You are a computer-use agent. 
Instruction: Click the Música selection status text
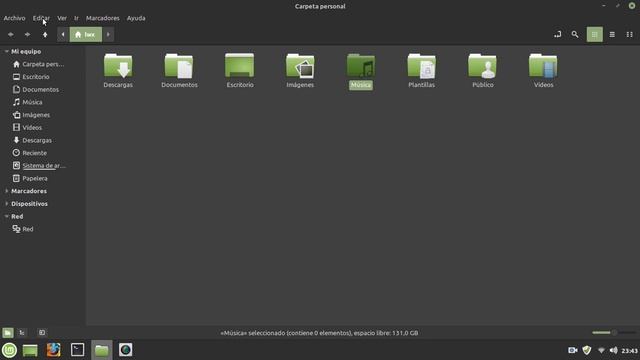319,333
